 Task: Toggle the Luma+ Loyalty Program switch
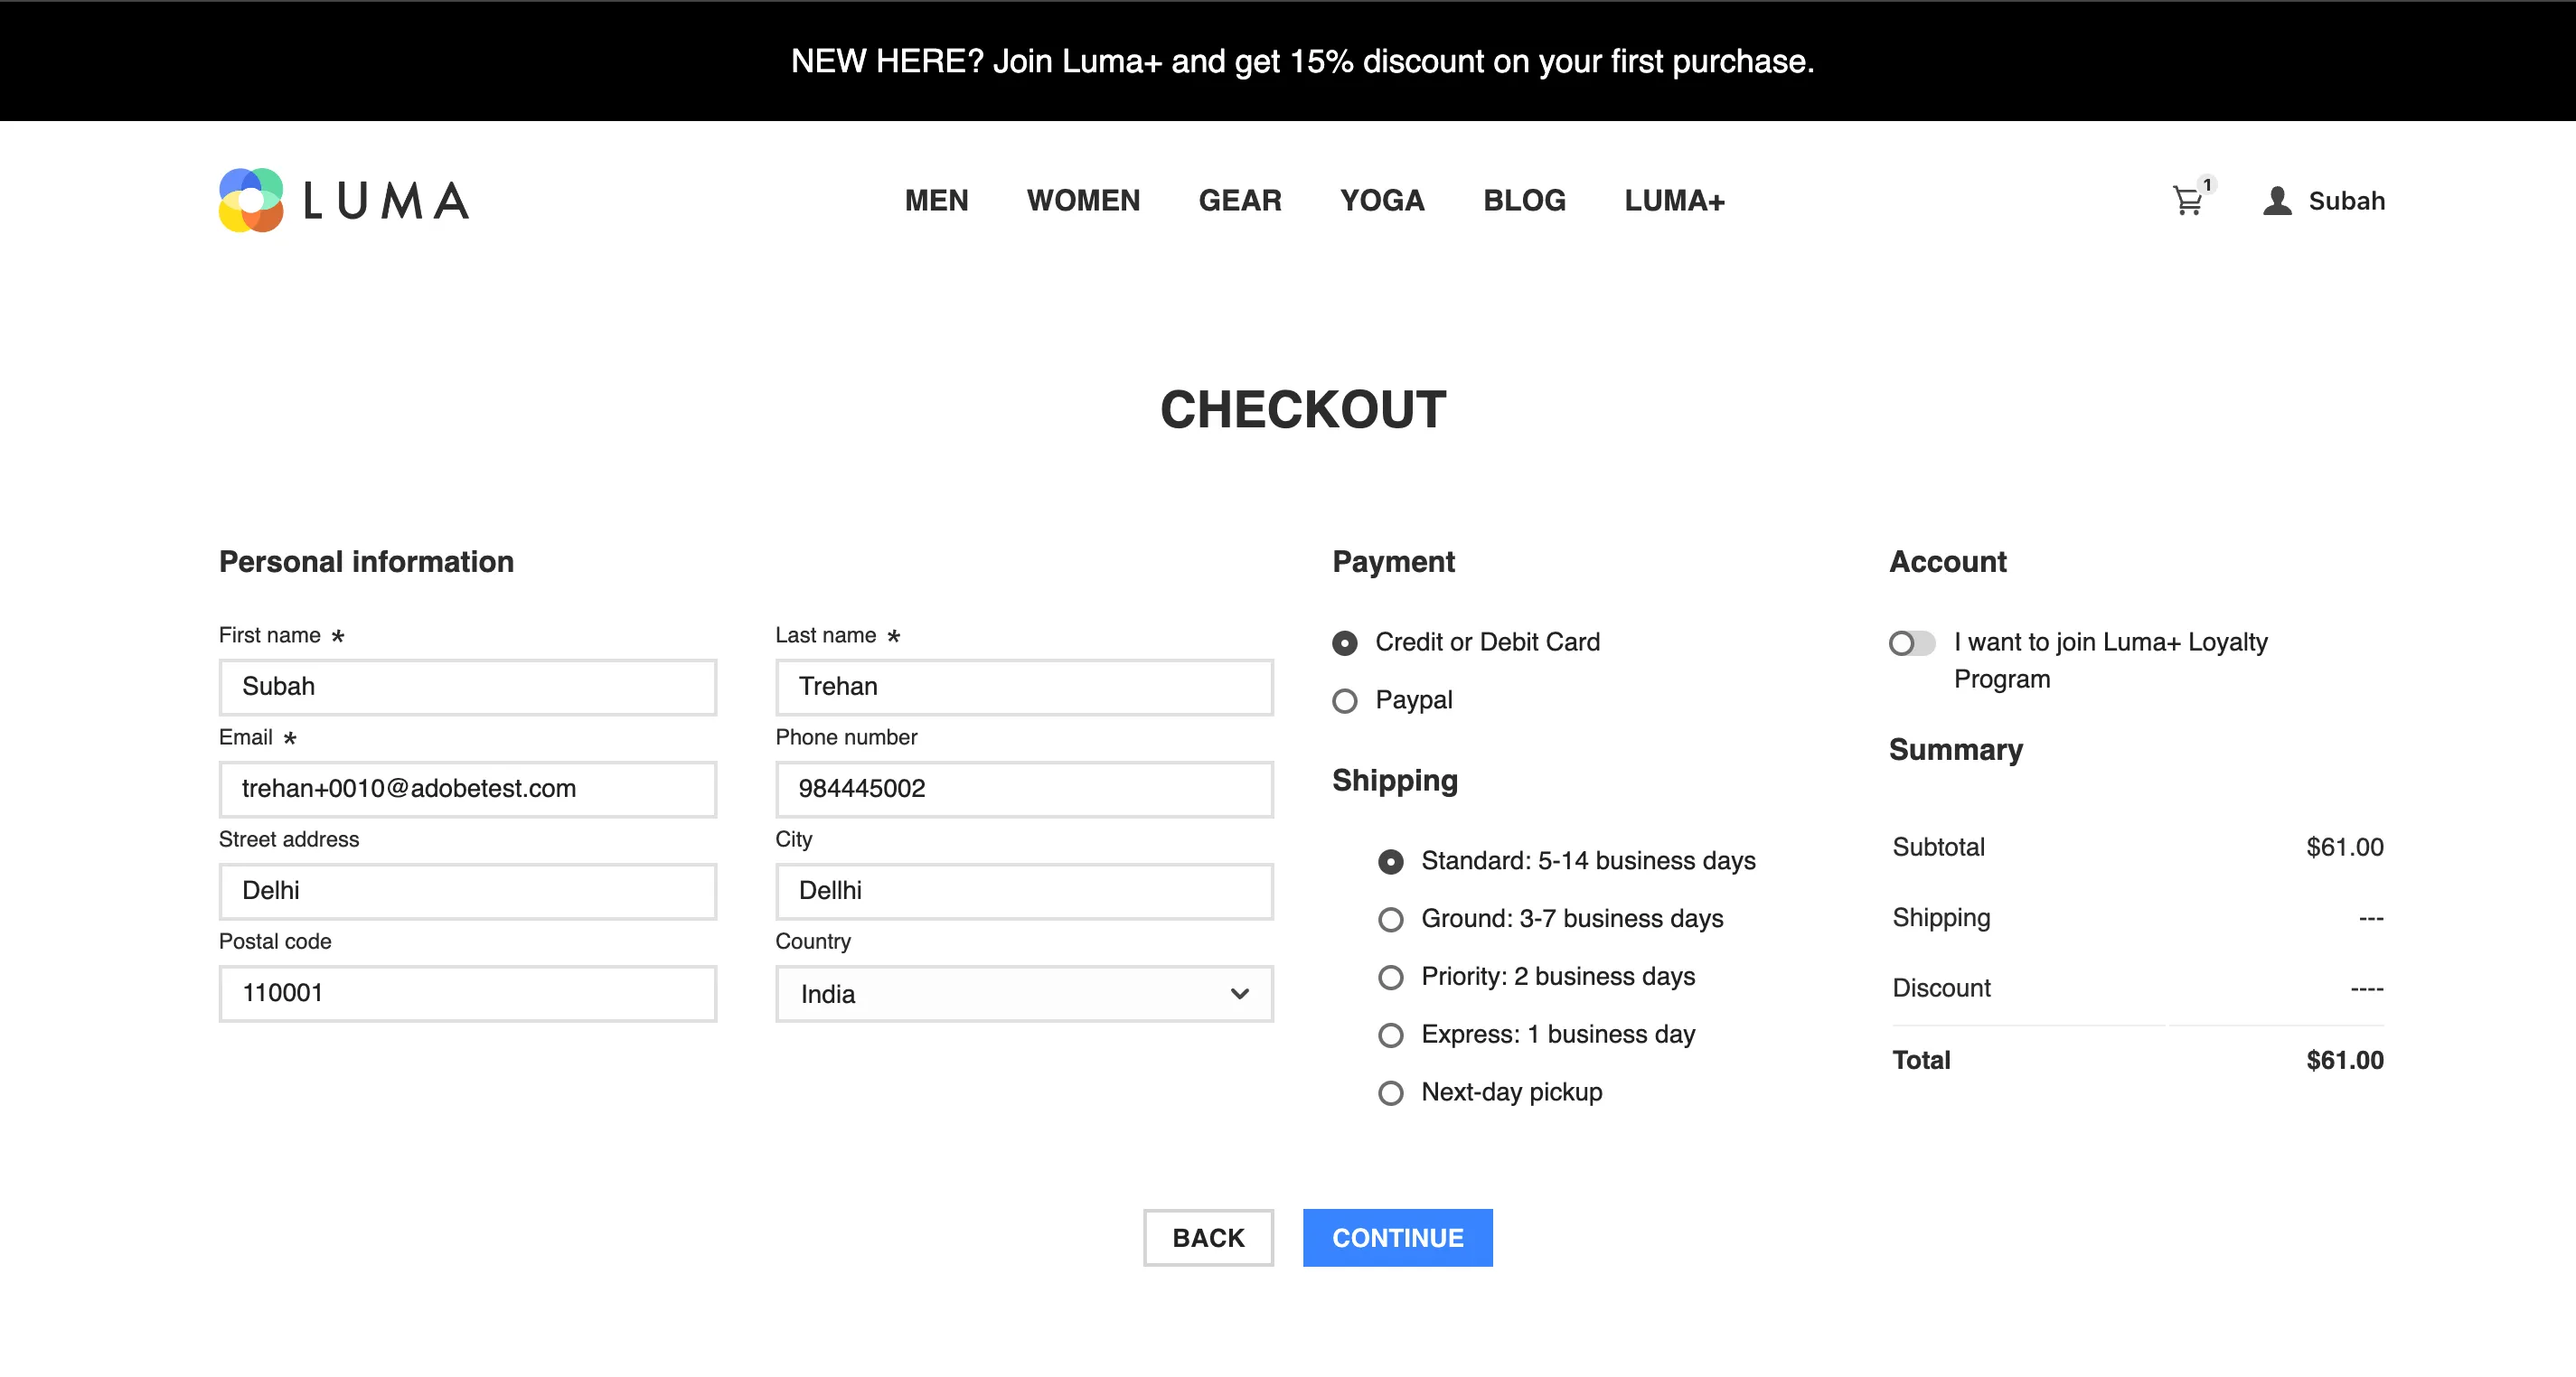click(1912, 643)
